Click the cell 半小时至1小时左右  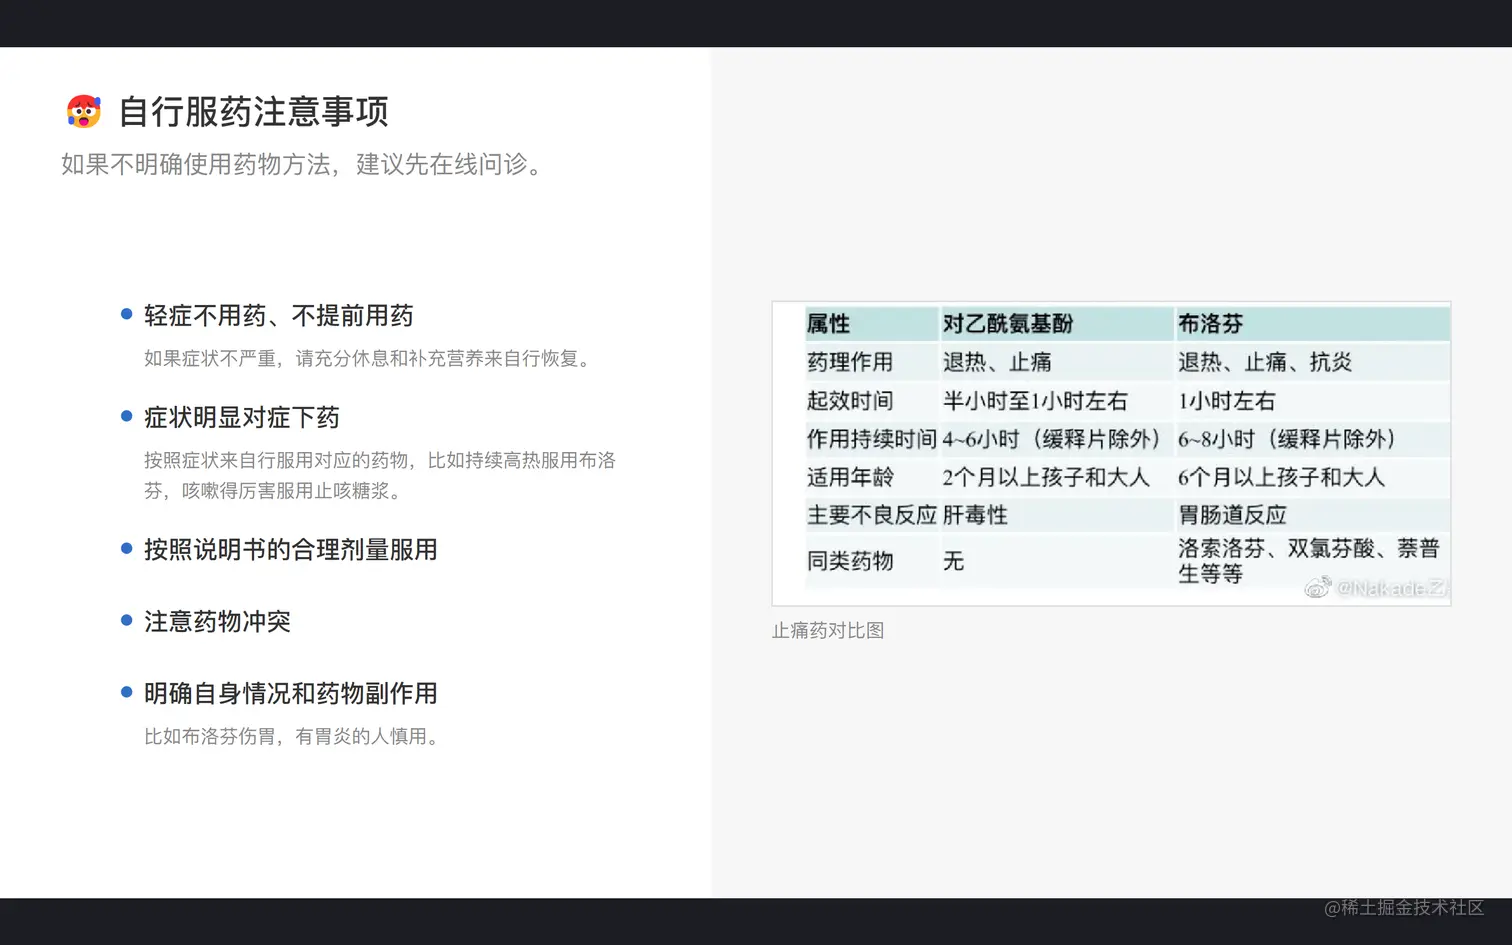click(x=1035, y=401)
